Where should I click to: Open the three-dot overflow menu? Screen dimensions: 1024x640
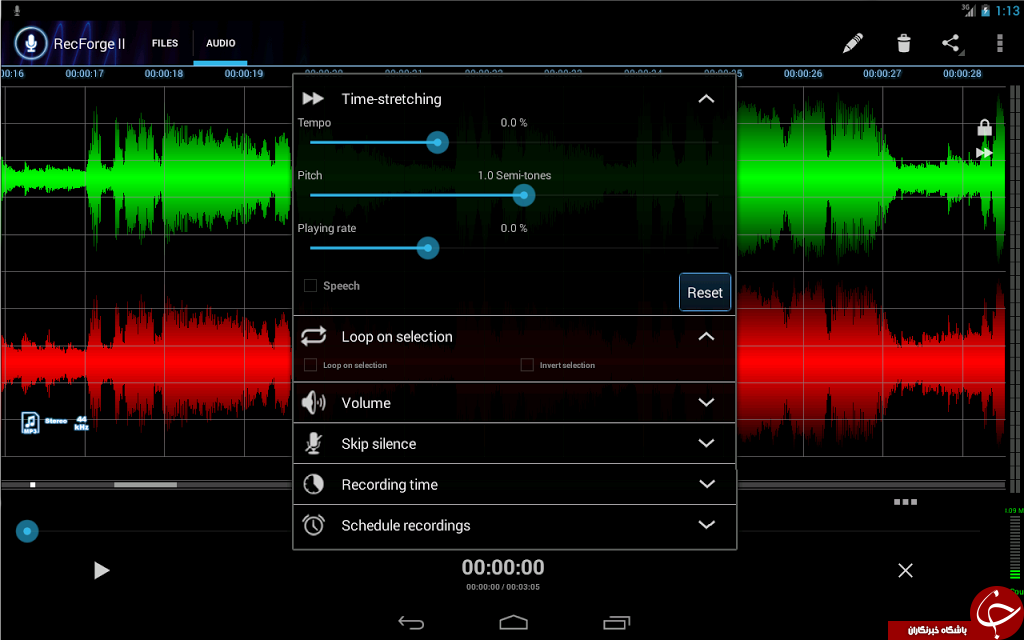pos(1000,43)
